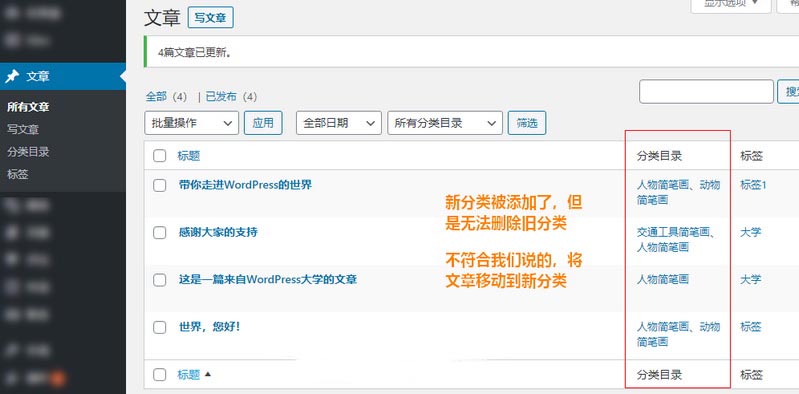The width and height of the screenshot is (799, 394).
Task: Click the sort arrow beside footer 标题
Action: coord(207,375)
